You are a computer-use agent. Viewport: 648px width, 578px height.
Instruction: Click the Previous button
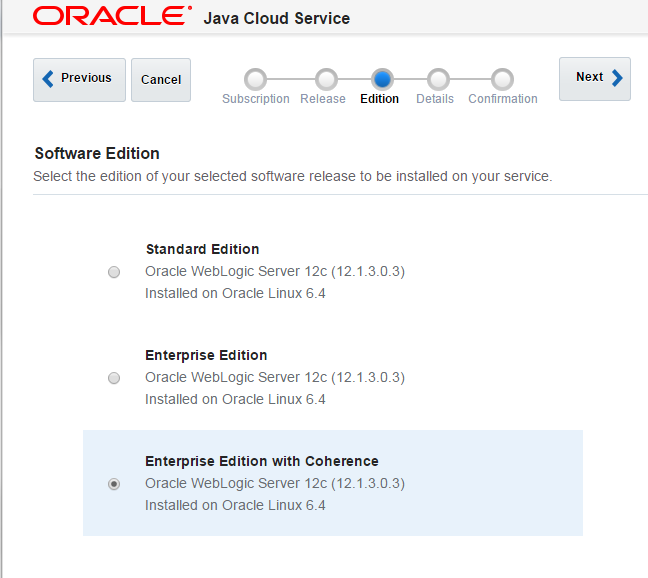(79, 80)
